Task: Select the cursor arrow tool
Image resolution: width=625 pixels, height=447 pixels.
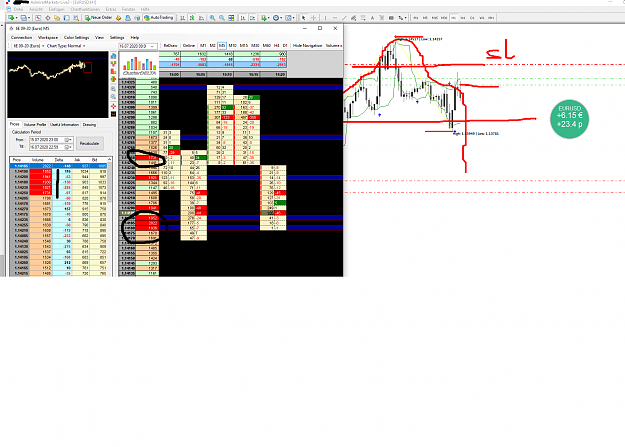Action: tap(303, 18)
